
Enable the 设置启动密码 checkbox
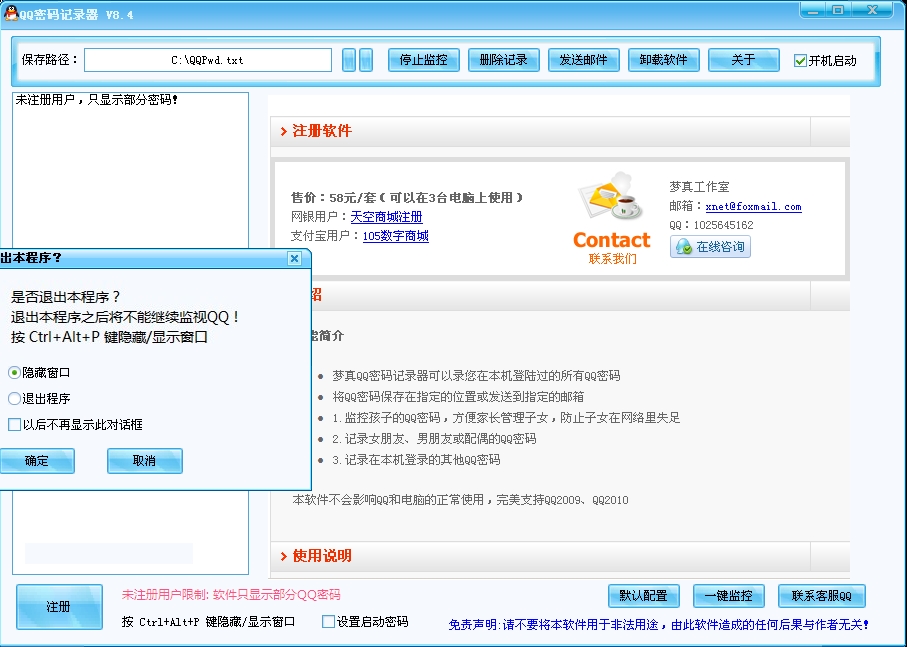tap(328, 622)
